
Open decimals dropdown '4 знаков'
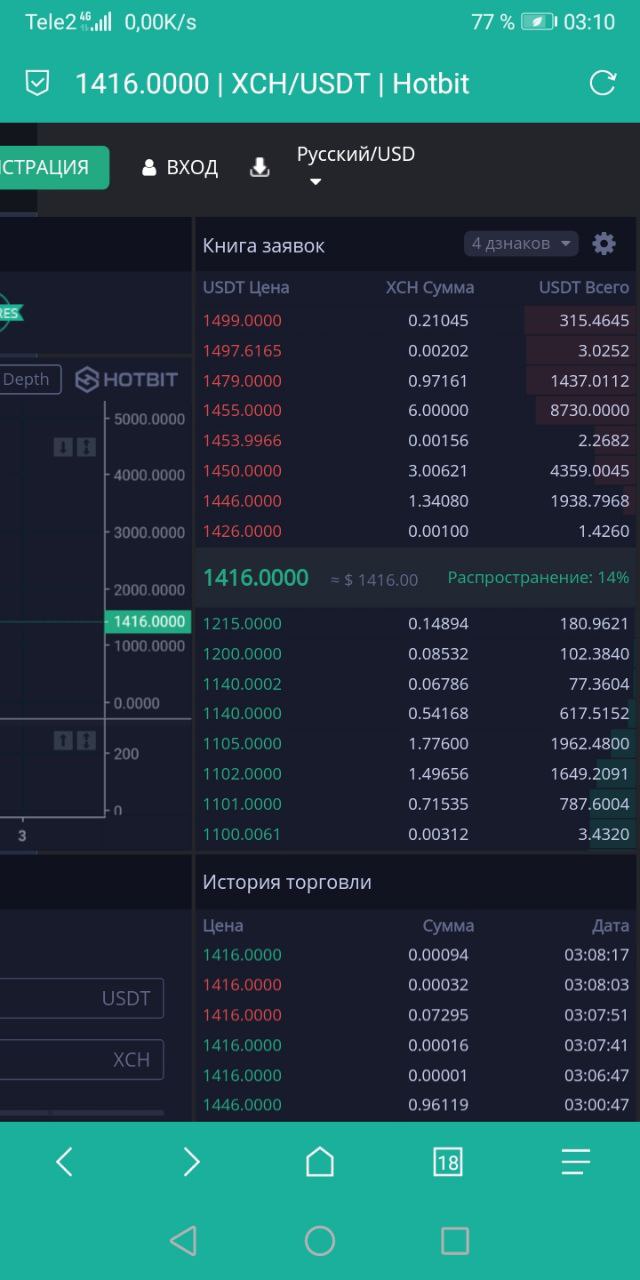pos(521,243)
